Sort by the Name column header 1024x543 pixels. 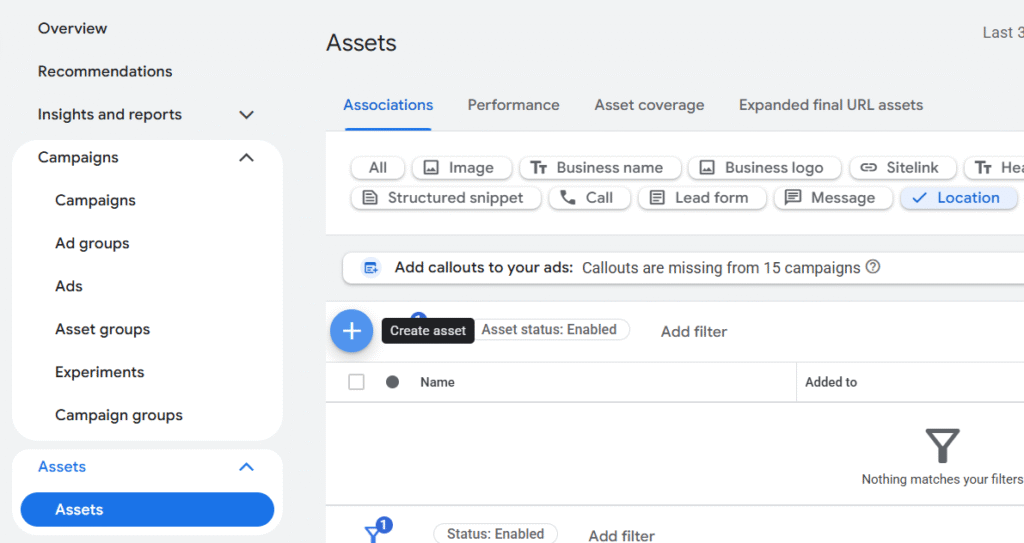tap(437, 382)
